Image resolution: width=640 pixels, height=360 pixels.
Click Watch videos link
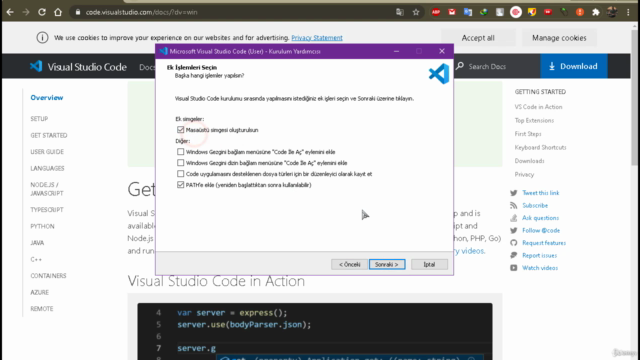(x=540, y=268)
